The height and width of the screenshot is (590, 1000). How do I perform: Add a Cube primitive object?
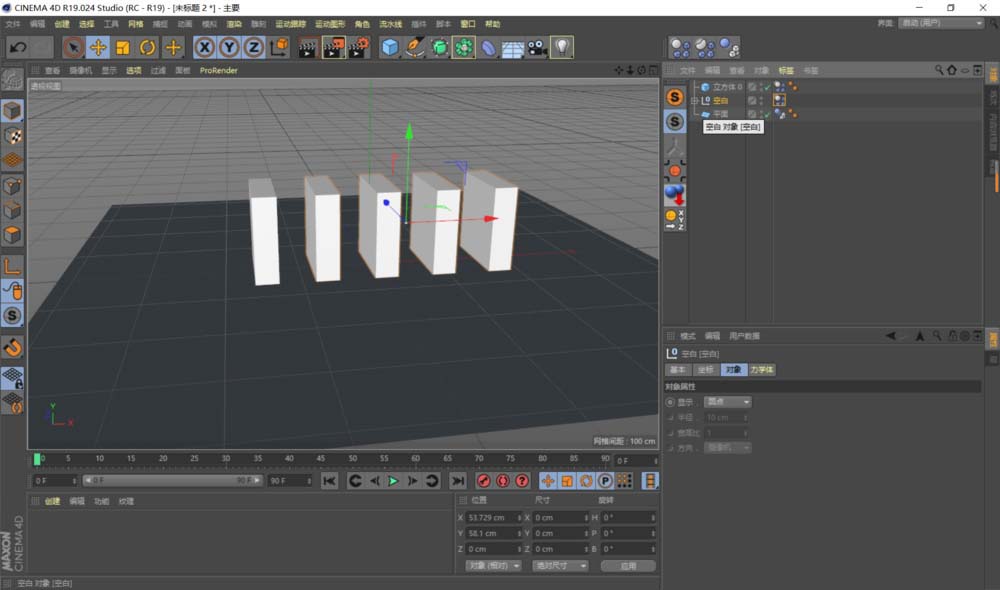pyautogui.click(x=390, y=47)
